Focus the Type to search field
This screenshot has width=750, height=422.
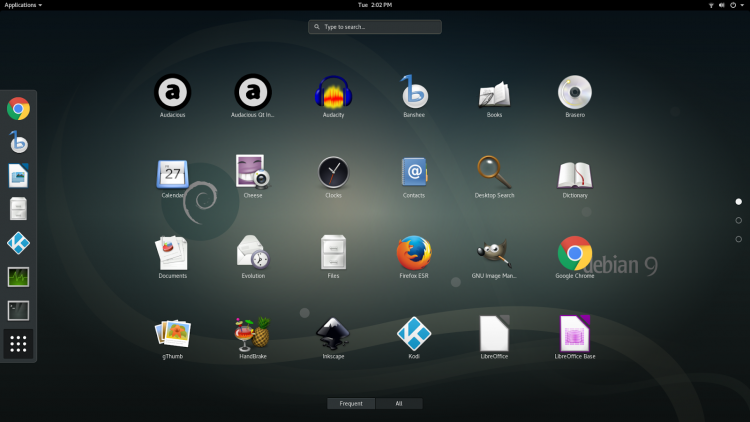375,27
